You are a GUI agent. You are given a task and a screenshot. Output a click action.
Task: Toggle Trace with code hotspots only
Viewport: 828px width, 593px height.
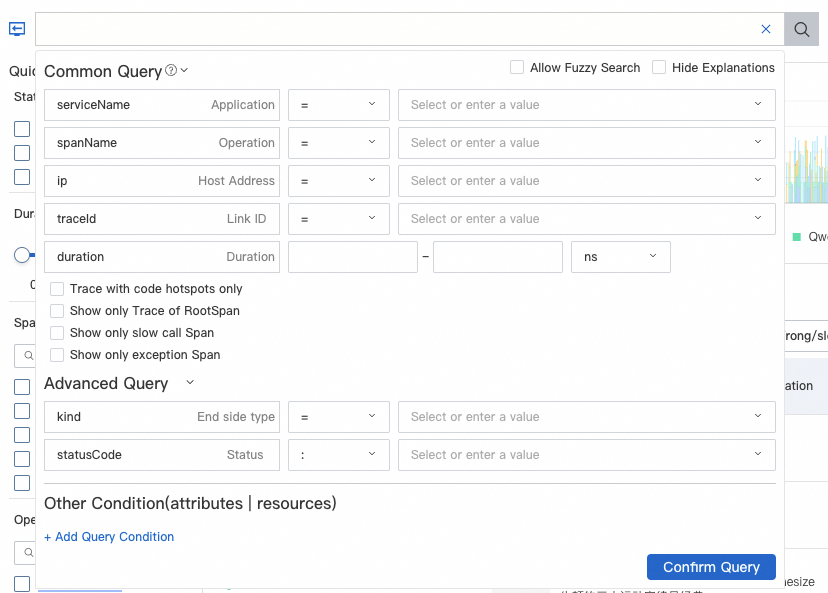pos(57,289)
